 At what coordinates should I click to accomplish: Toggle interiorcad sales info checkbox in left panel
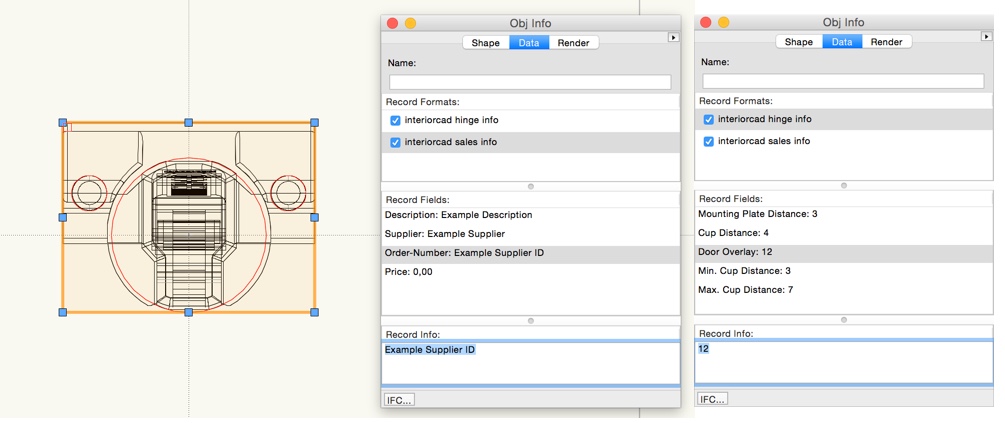click(x=395, y=142)
